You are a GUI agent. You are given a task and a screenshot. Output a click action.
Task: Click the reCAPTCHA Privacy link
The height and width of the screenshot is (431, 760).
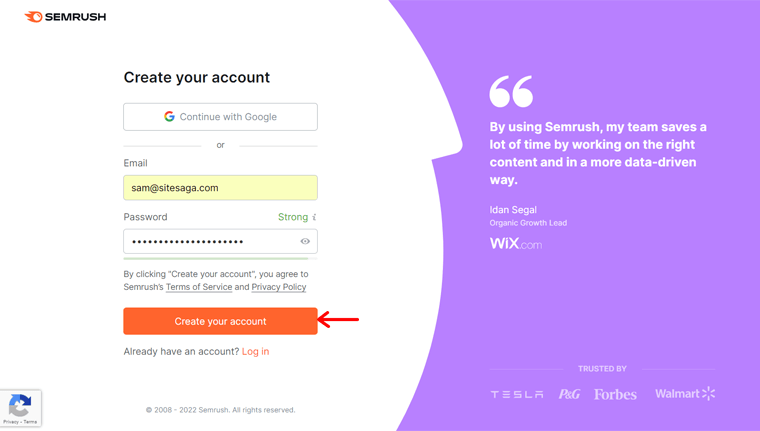tap(11, 422)
